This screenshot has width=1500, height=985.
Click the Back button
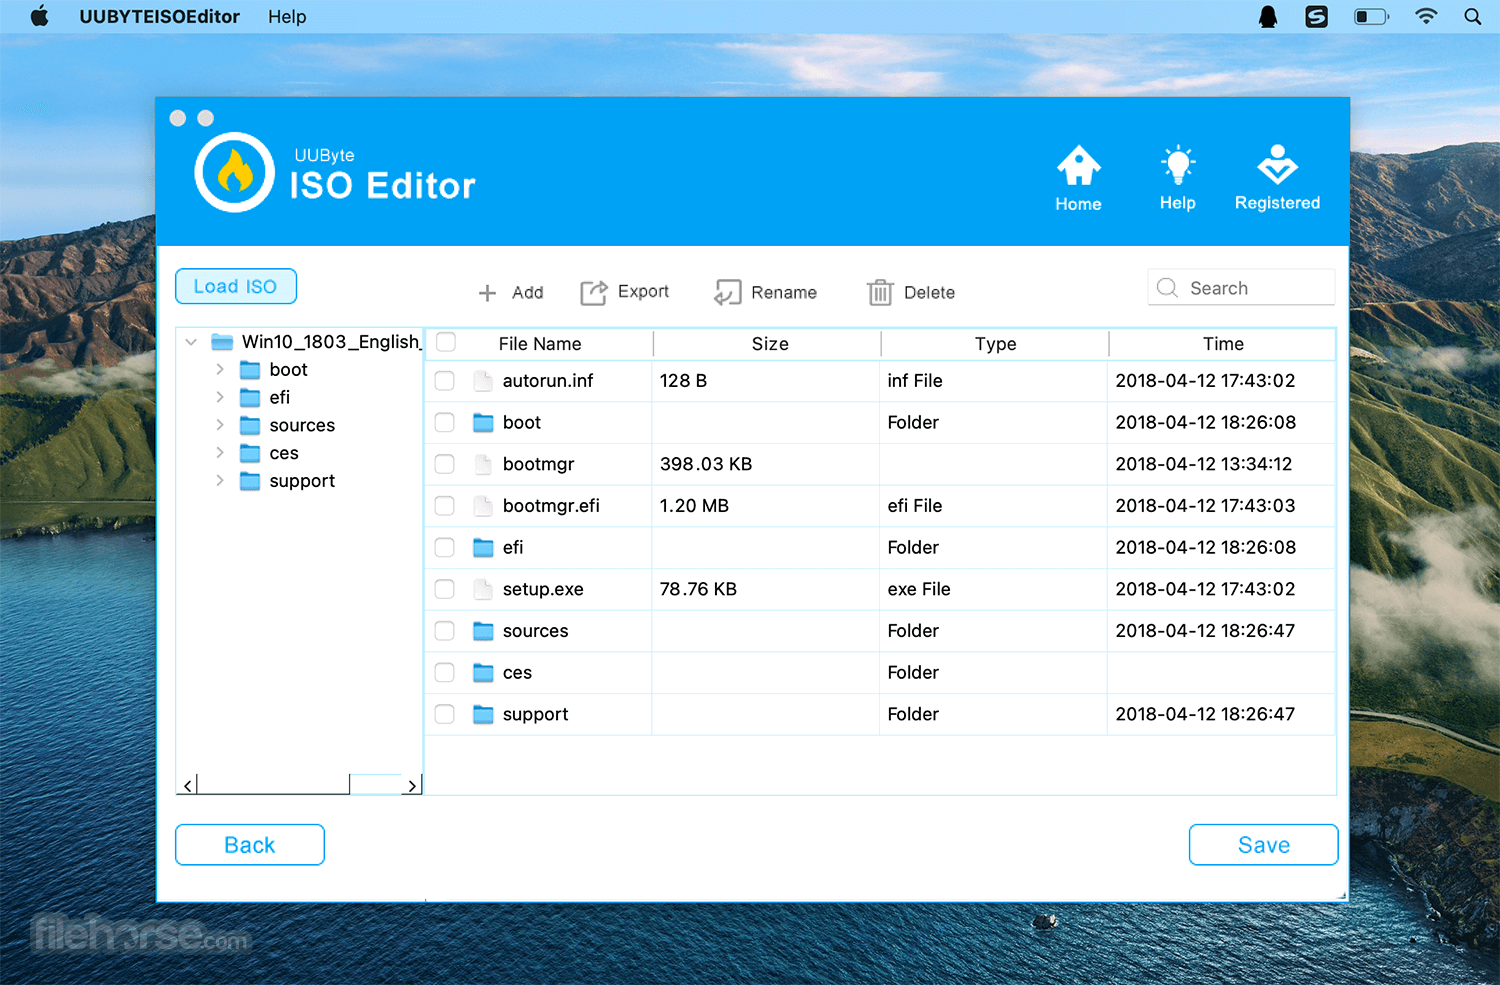point(250,845)
